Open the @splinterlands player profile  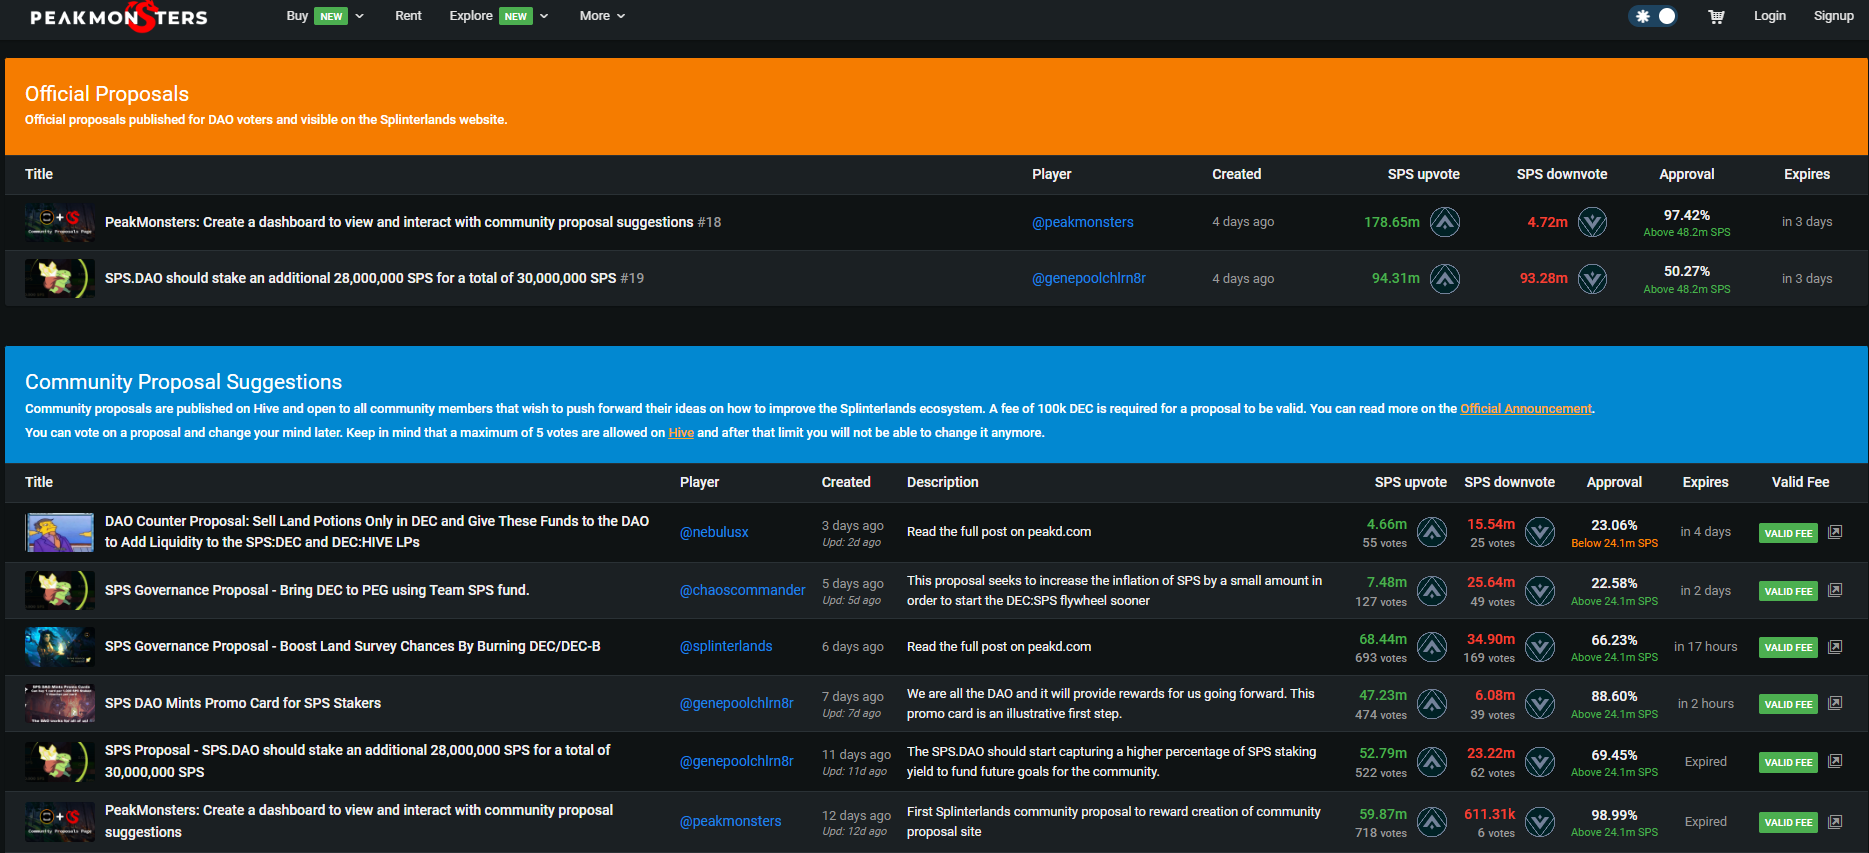pyautogui.click(x=726, y=646)
